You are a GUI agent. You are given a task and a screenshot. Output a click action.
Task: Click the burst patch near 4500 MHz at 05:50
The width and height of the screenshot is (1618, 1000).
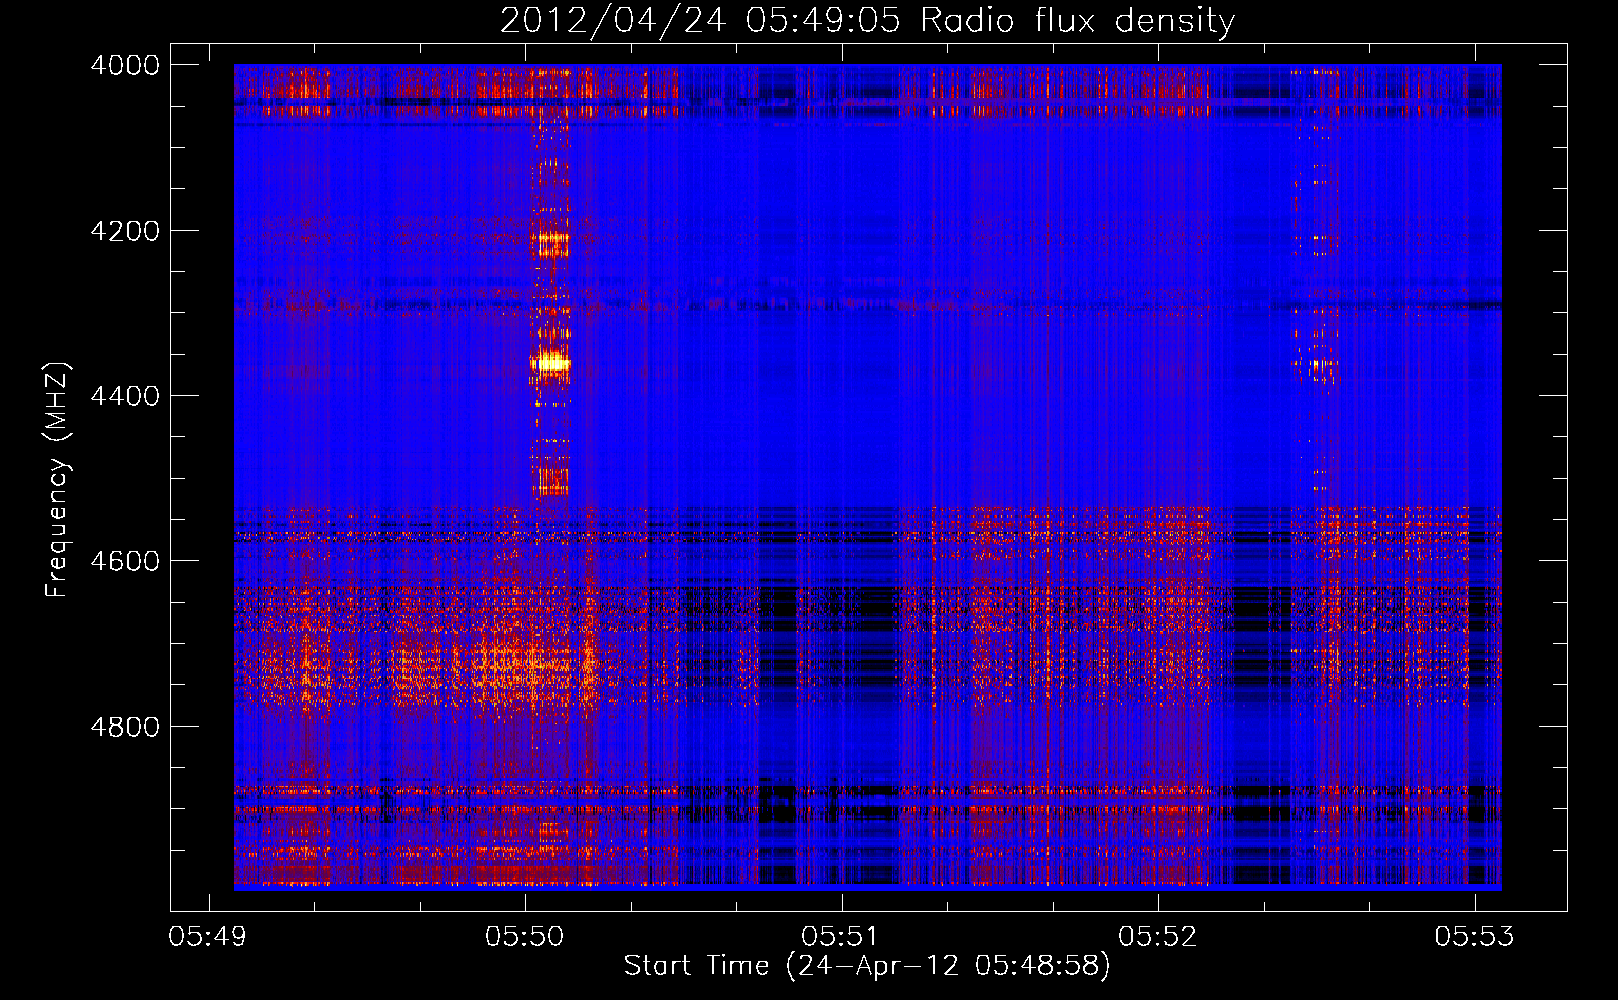pos(552,481)
